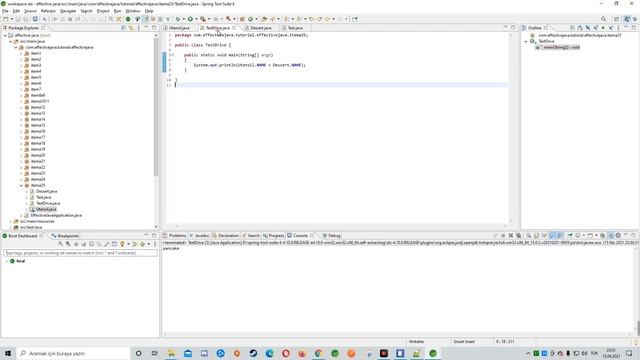Select itema12 package in the tree
Screen dimensions: 640x360
coord(38,107)
